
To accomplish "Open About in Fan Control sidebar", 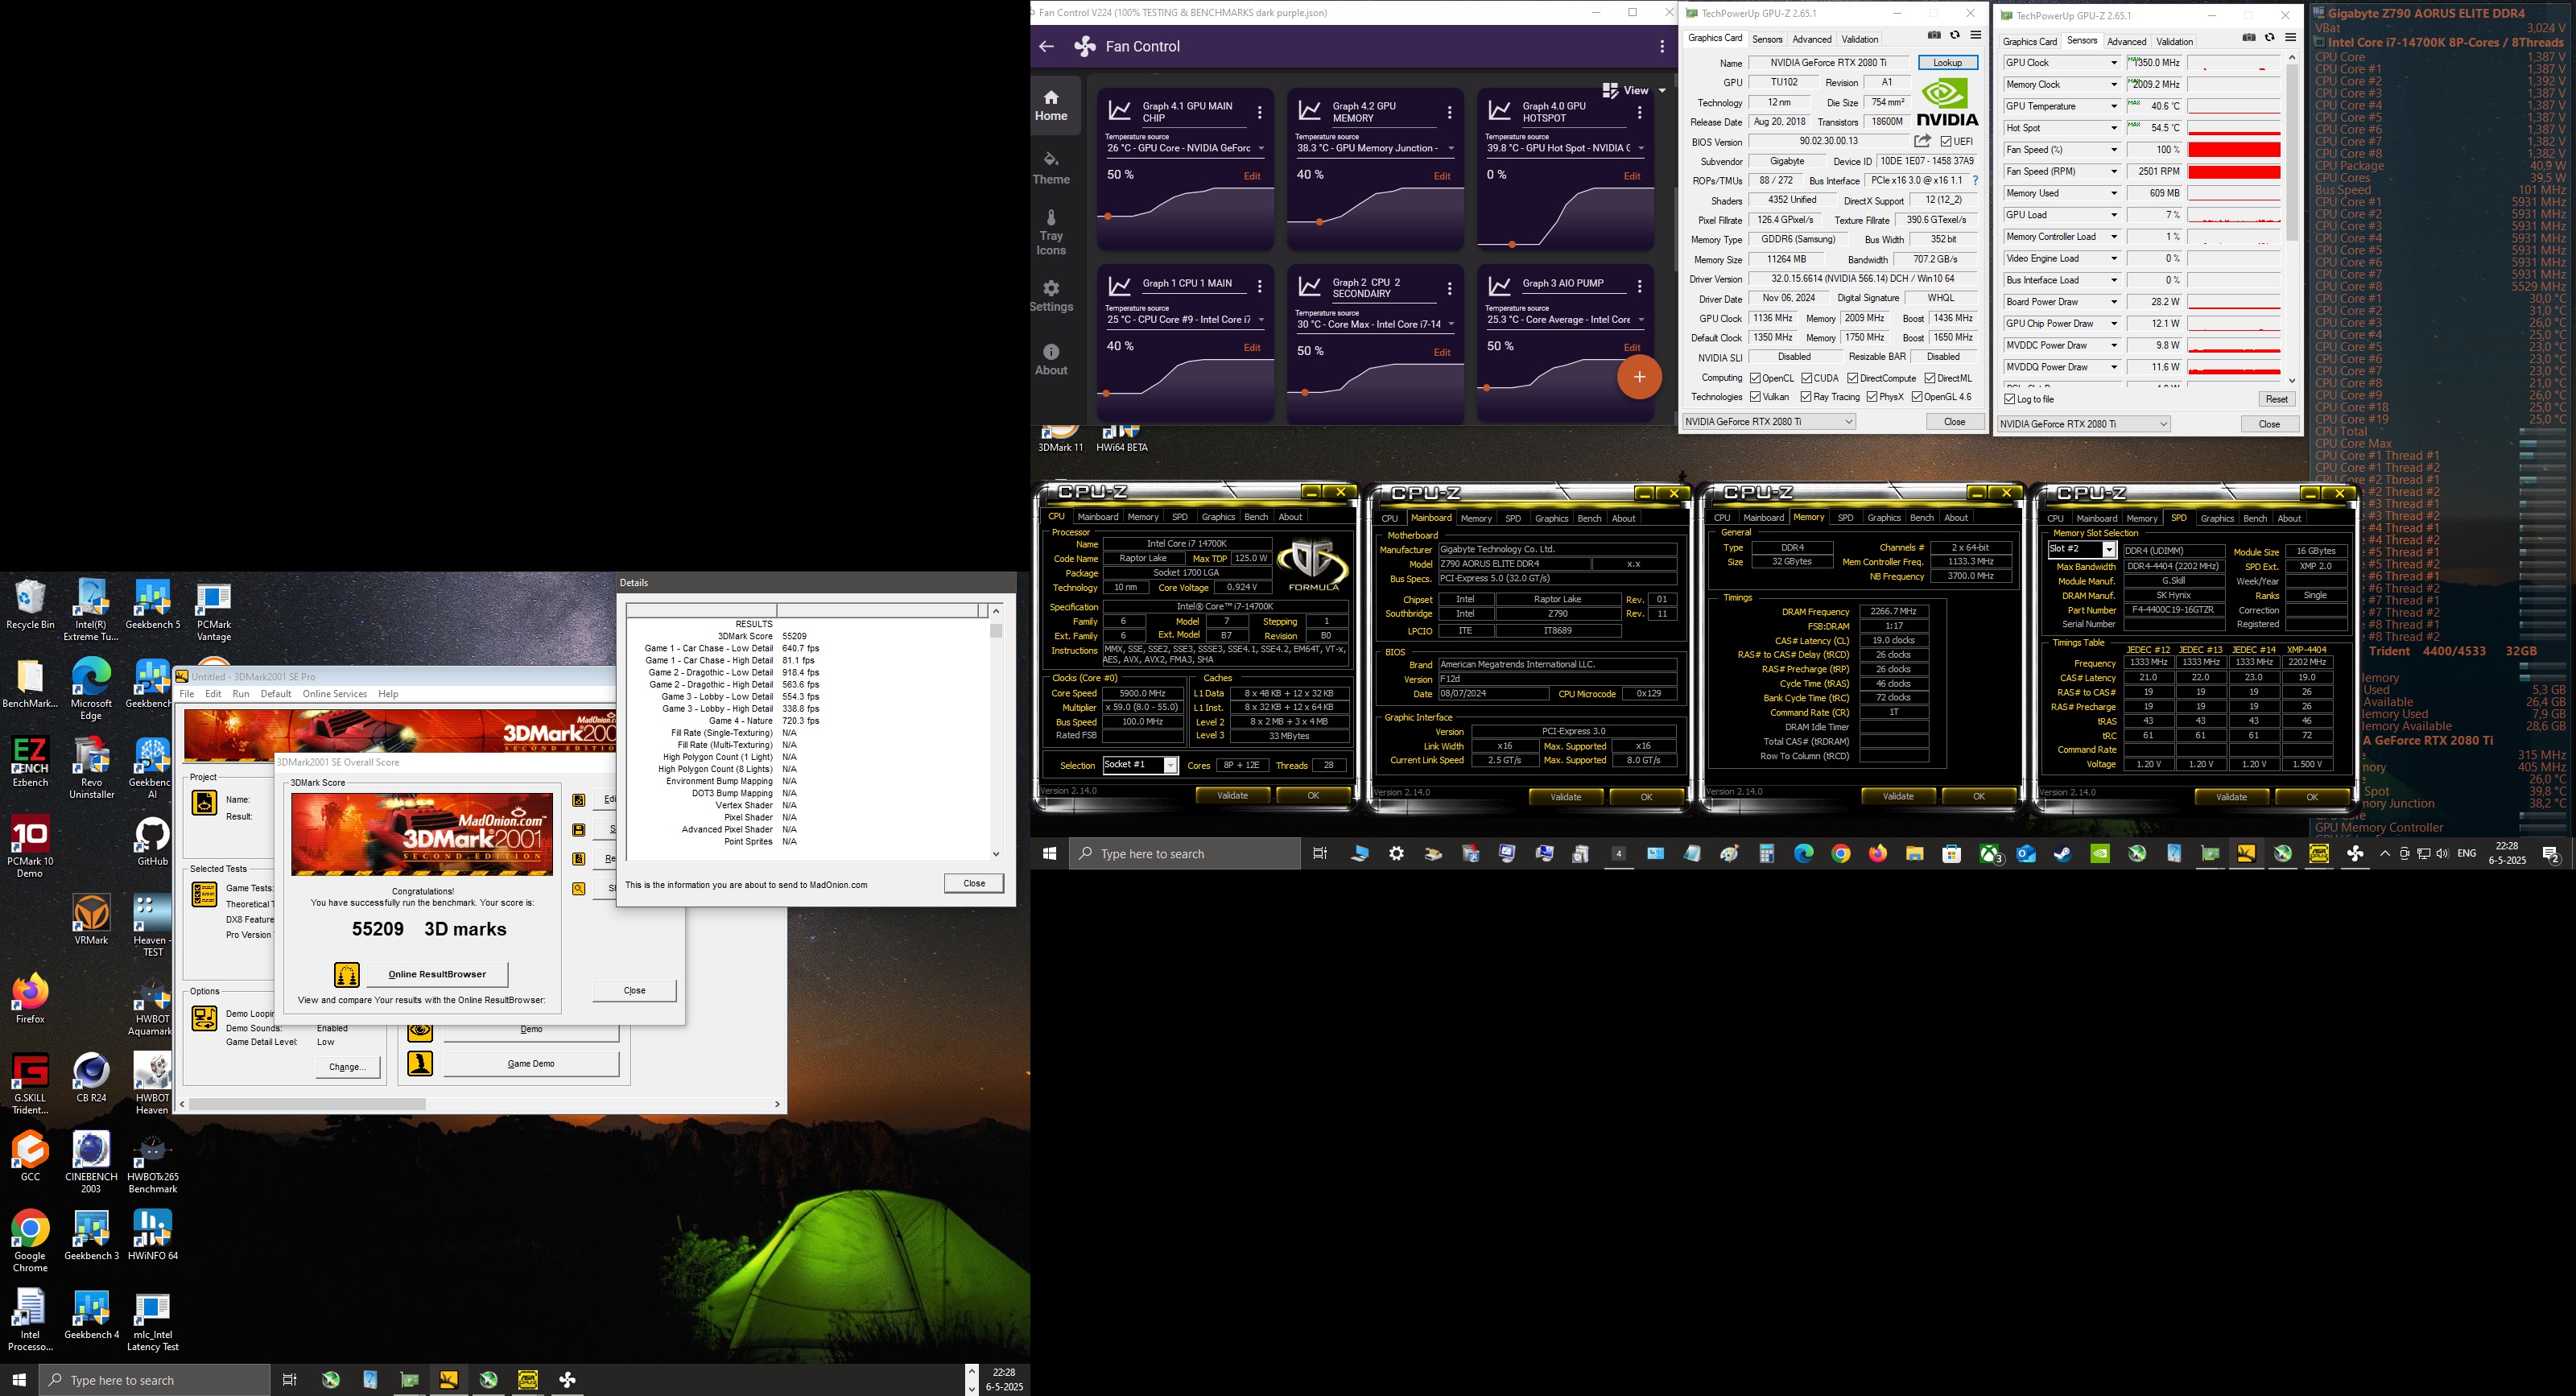I will coord(1051,360).
